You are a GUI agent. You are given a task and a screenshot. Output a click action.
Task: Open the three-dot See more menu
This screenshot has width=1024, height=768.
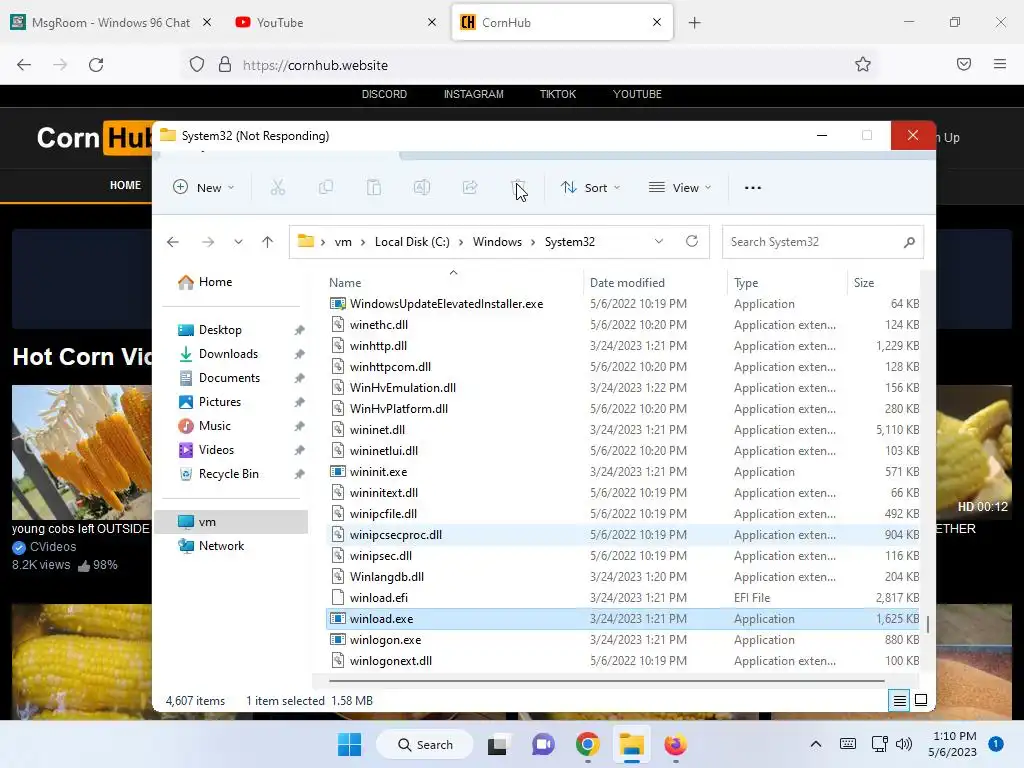pyautogui.click(x=752, y=187)
